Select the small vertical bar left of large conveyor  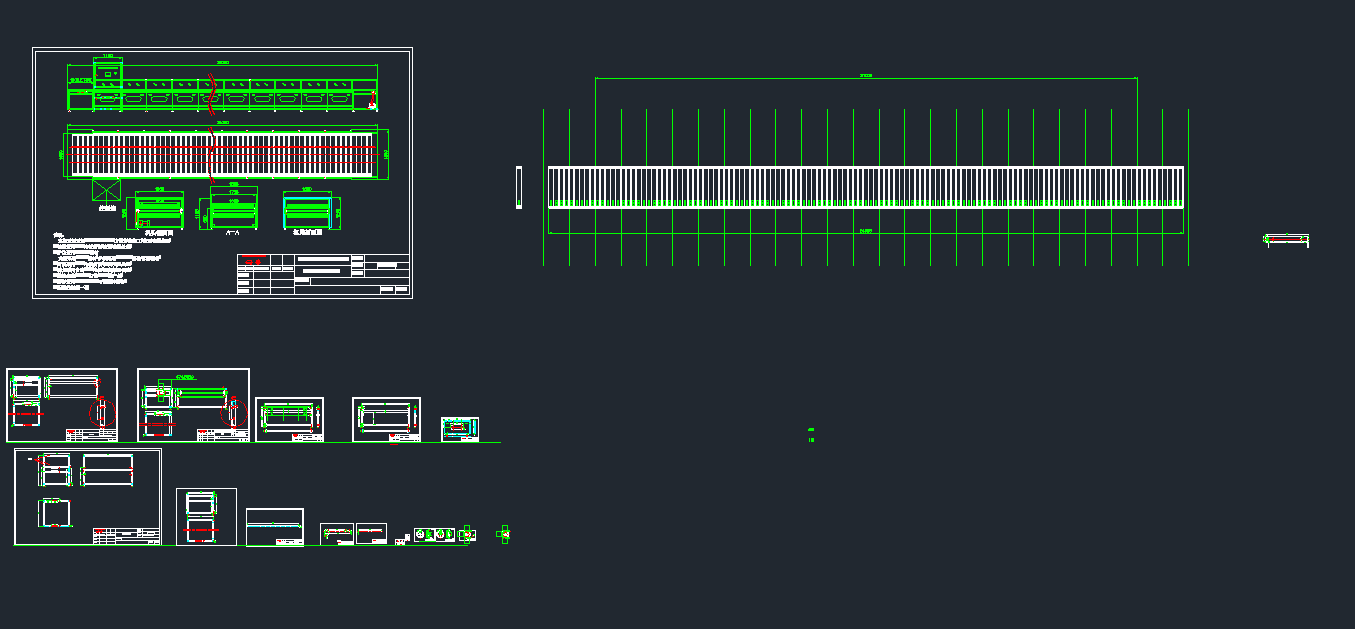click(x=519, y=187)
